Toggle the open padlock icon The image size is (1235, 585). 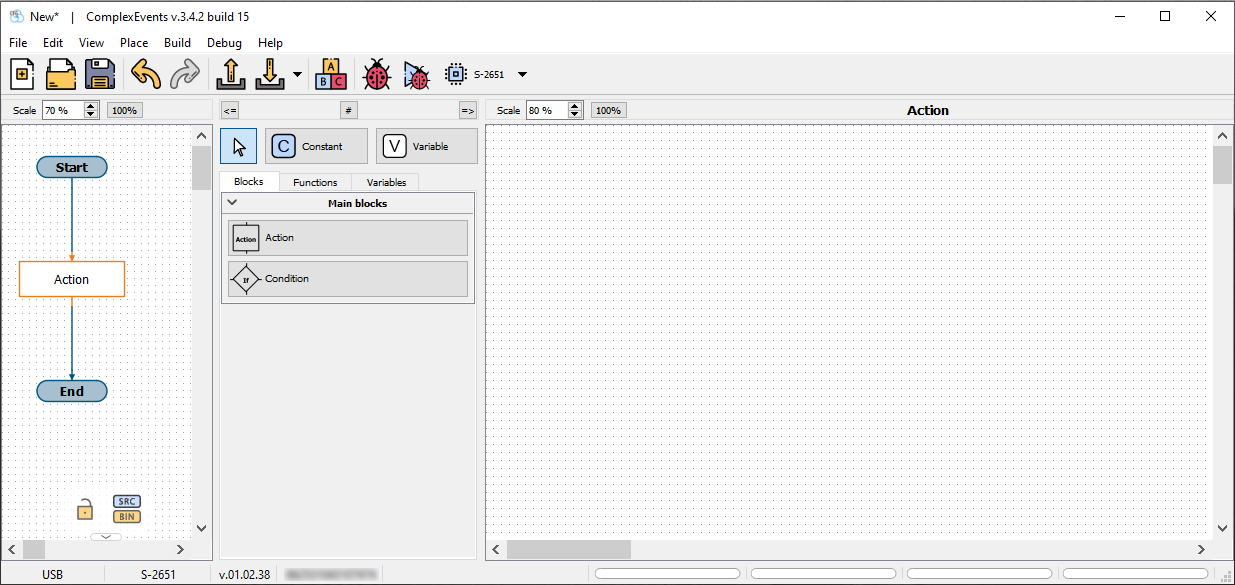85,509
